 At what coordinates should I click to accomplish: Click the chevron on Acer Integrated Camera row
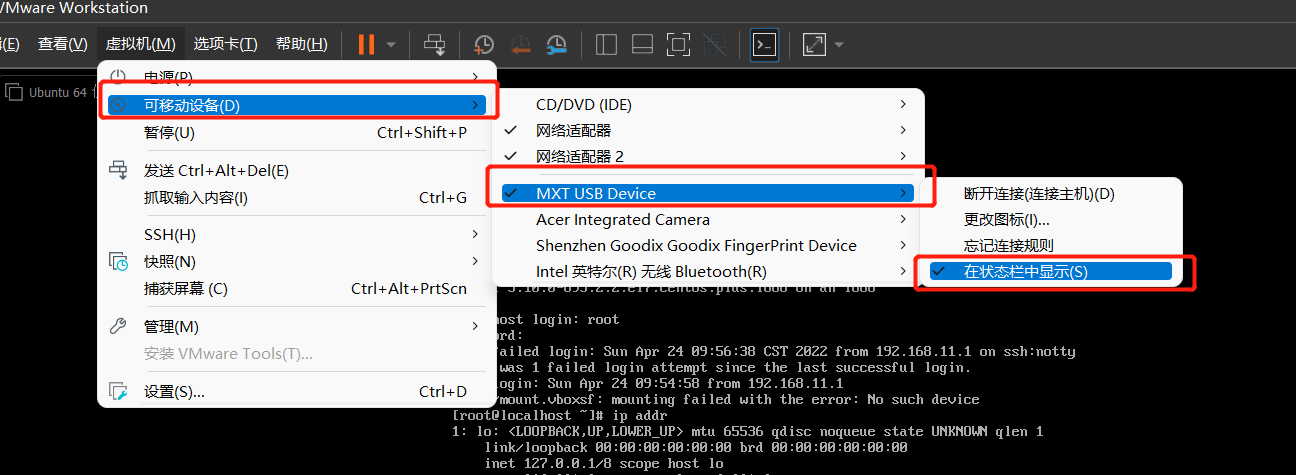pyautogui.click(x=903, y=220)
